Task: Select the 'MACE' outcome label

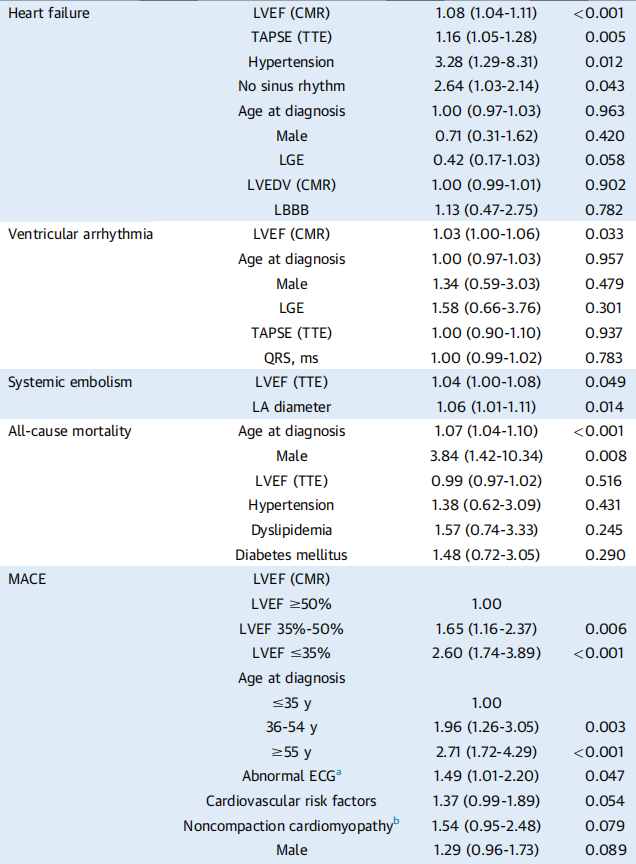Action: [27, 579]
